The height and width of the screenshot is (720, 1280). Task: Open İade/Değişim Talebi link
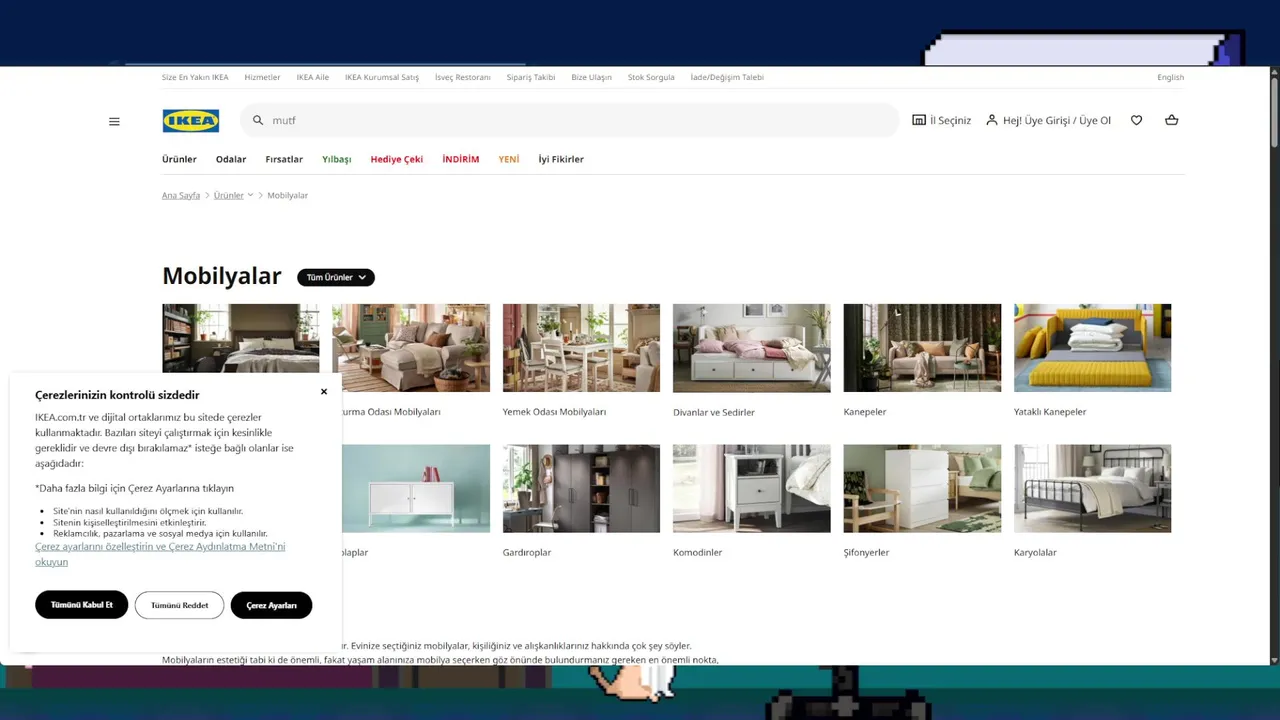click(727, 77)
